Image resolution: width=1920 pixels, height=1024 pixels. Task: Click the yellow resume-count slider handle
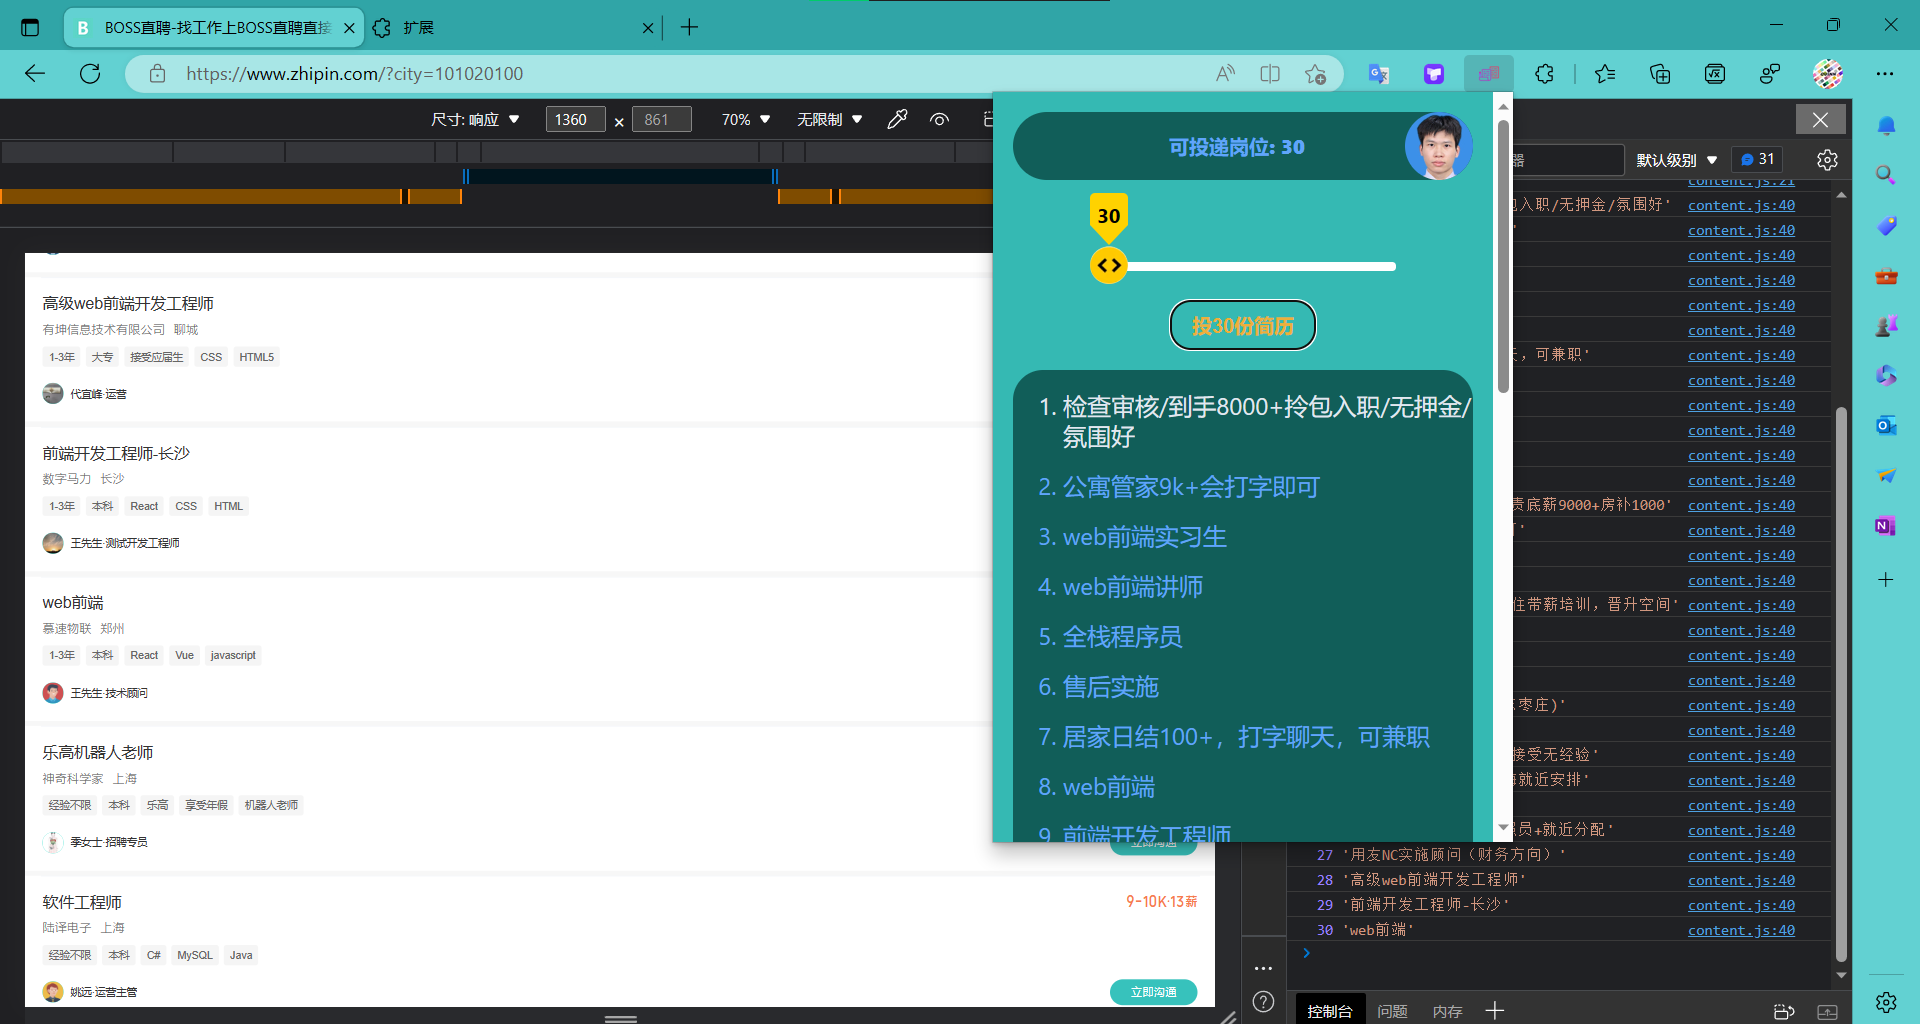(1109, 265)
